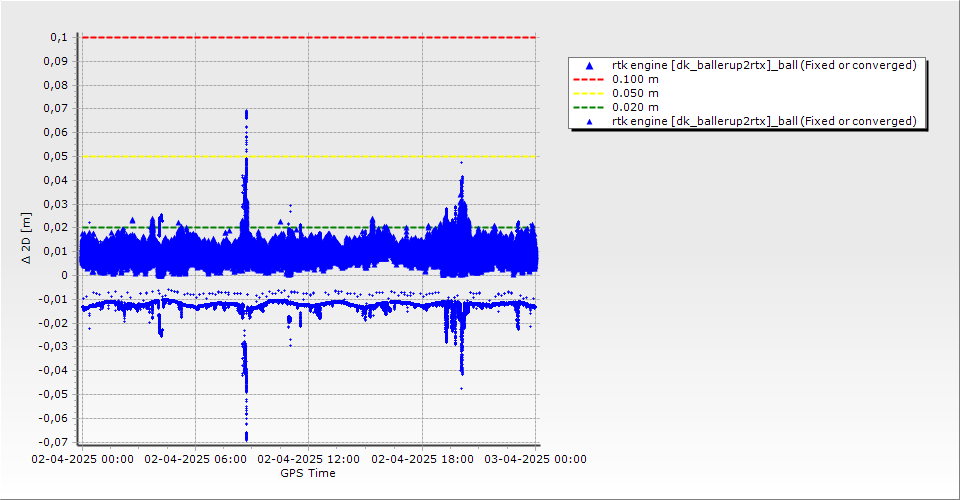Click the lowest blue spike near -0,07
Image resolution: width=960 pixels, height=500 pixels.
[246, 436]
